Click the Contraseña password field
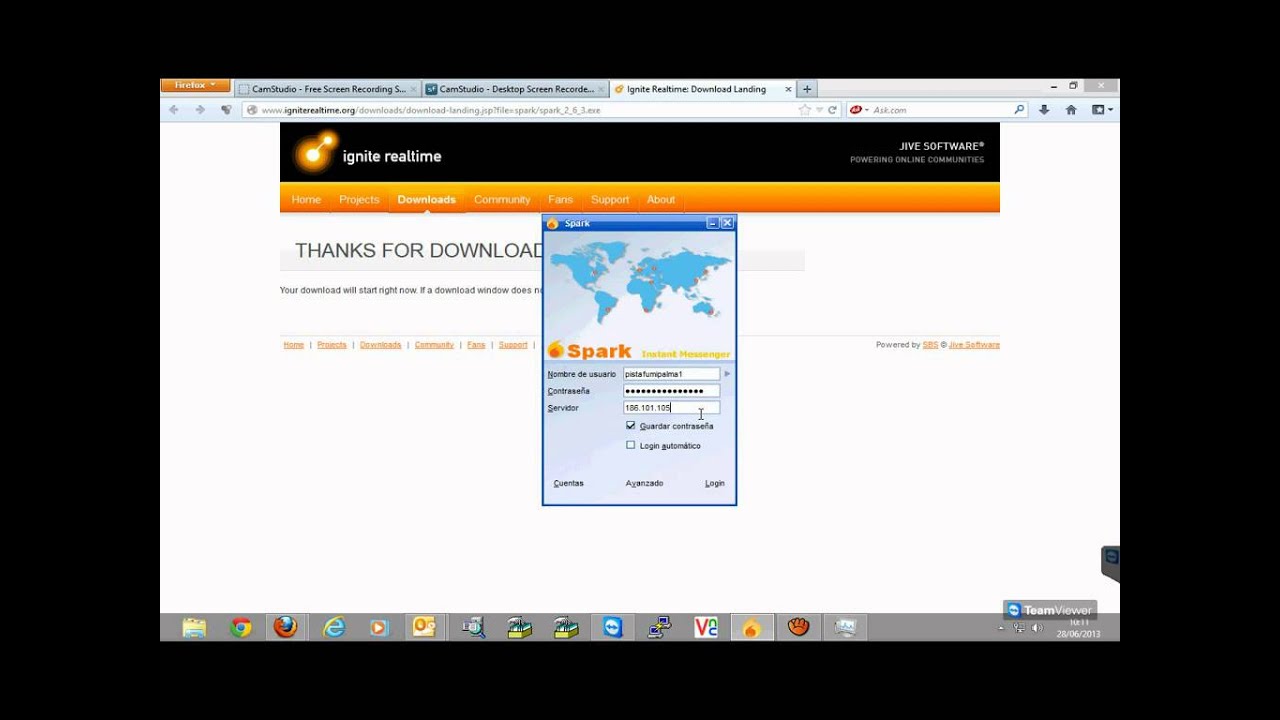 pyautogui.click(x=671, y=391)
